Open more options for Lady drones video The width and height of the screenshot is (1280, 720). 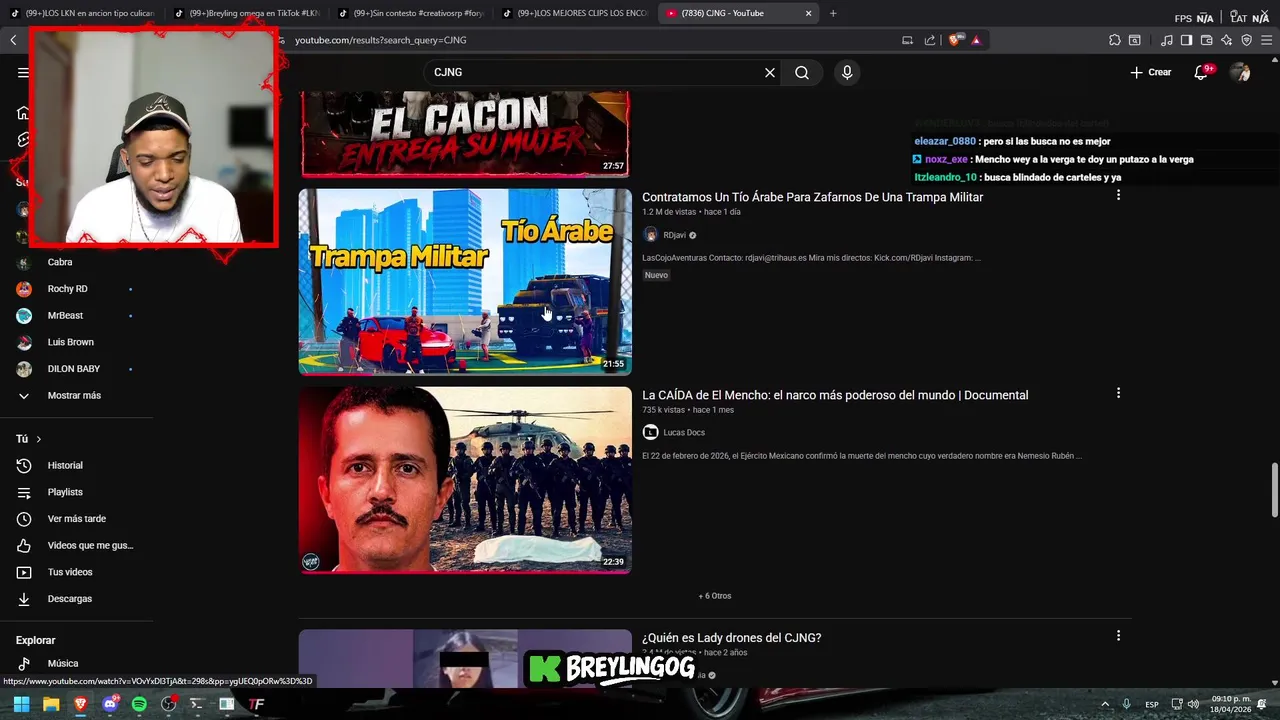click(1118, 636)
